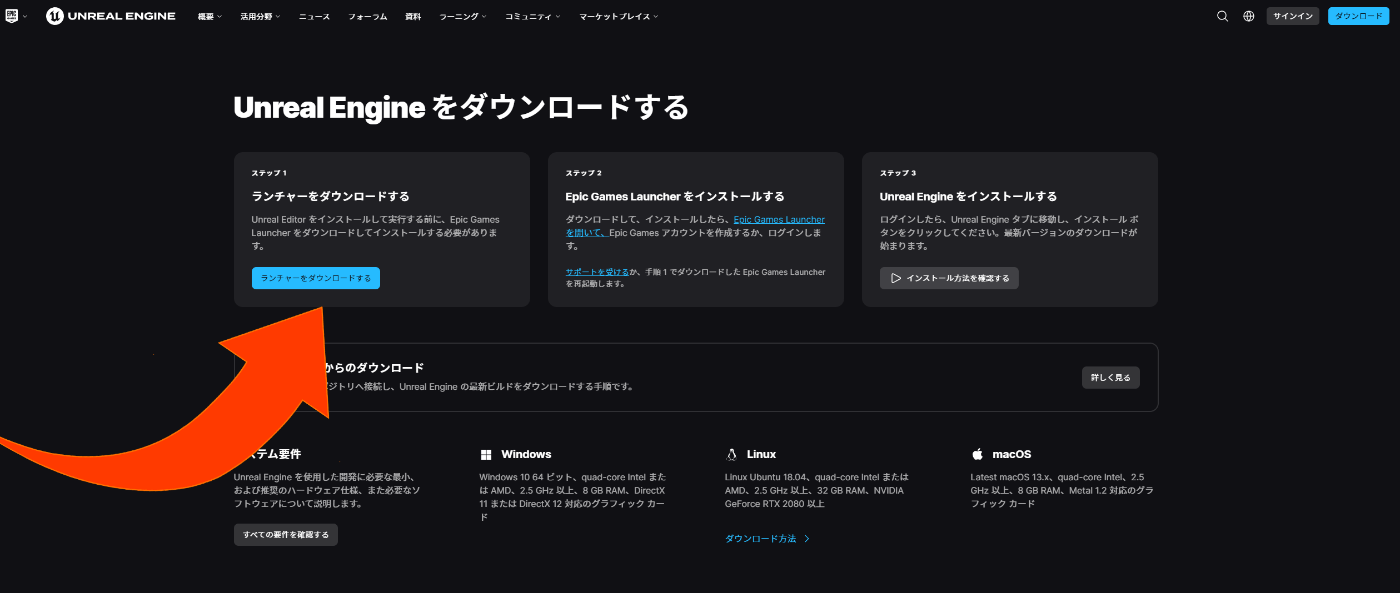This screenshot has height=593, width=1400.
Task: Expand the コミュニティ menu
Action: [532, 17]
